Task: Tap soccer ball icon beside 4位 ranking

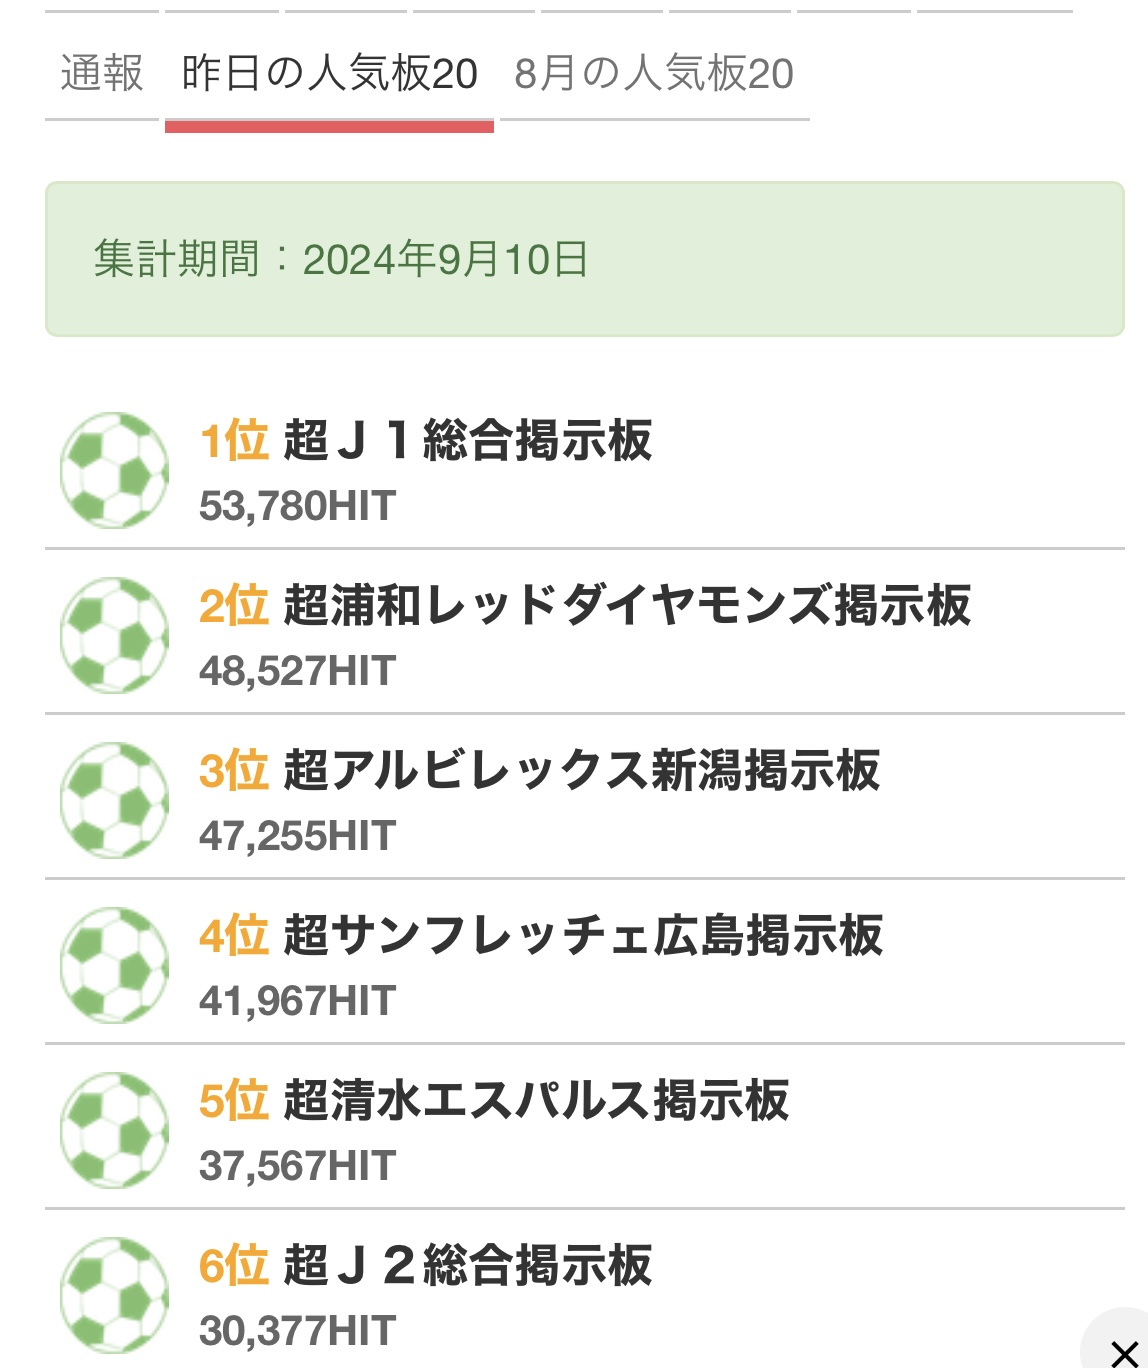Action: 114,965
